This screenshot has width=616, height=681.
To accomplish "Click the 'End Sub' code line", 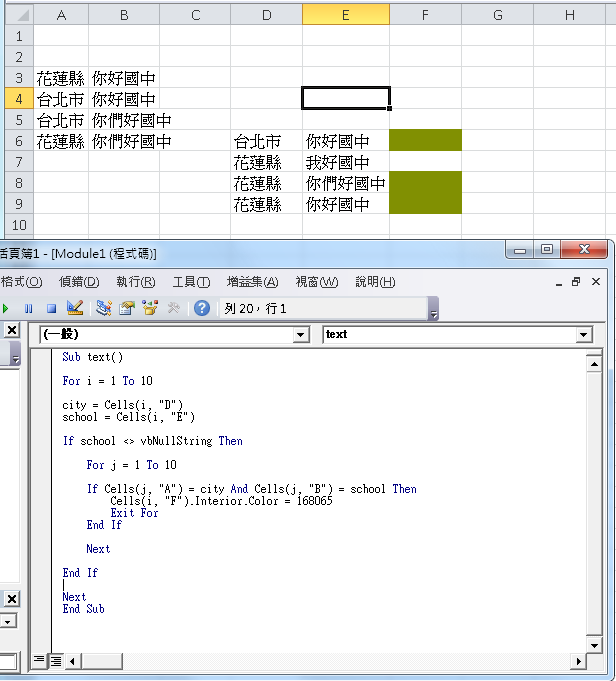I will coord(83,609).
